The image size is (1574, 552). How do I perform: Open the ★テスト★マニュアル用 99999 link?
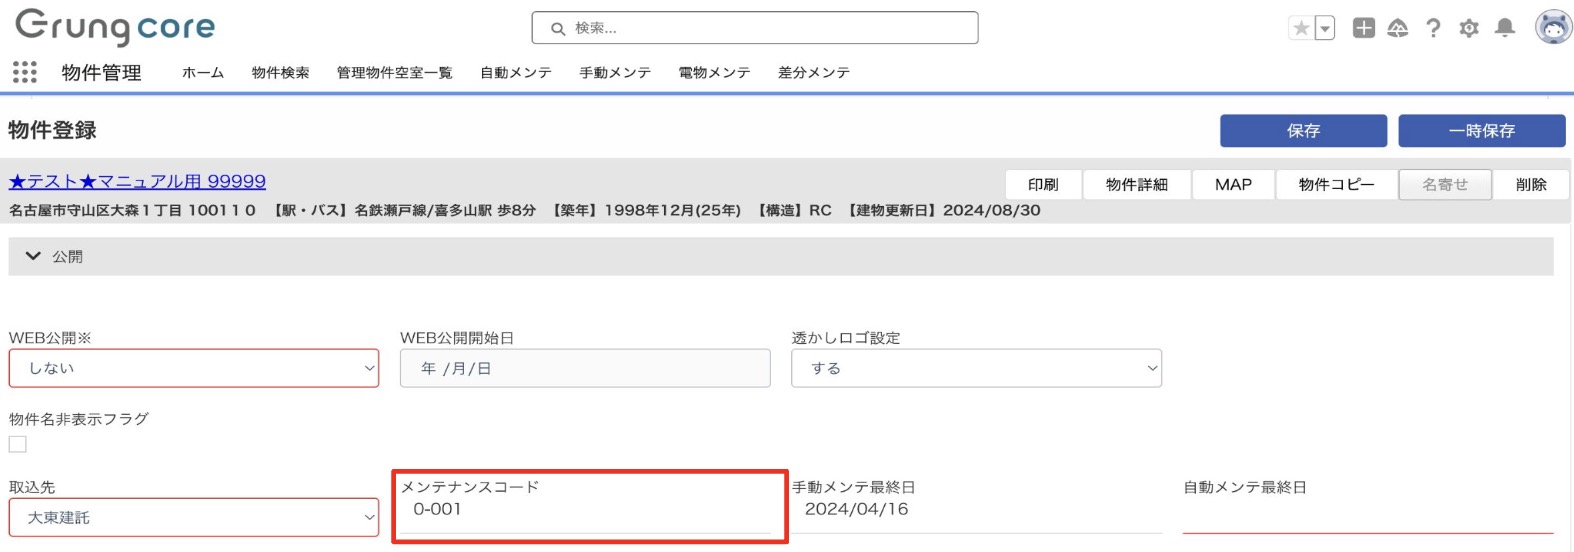(137, 181)
